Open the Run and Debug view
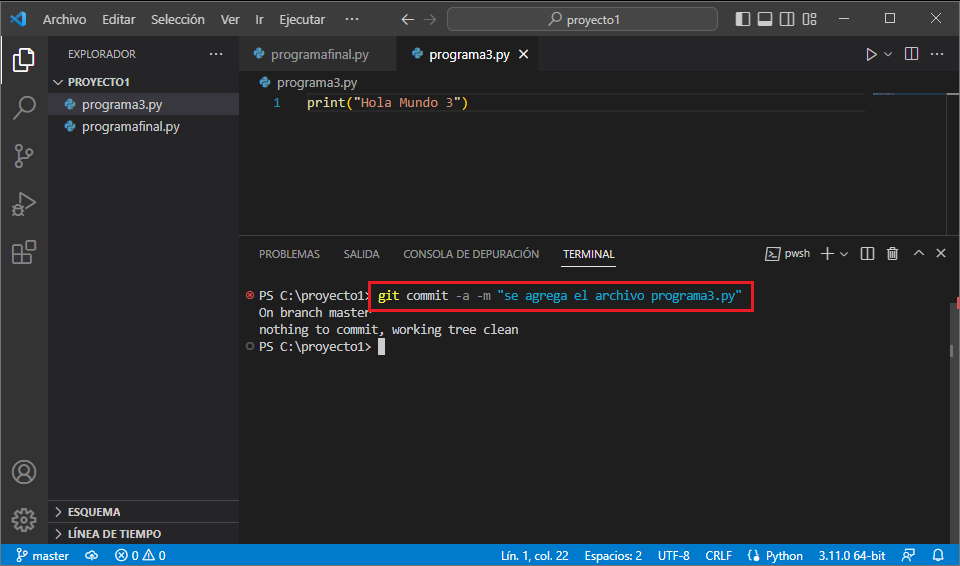This screenshot has width=960, height=566. 24,204
